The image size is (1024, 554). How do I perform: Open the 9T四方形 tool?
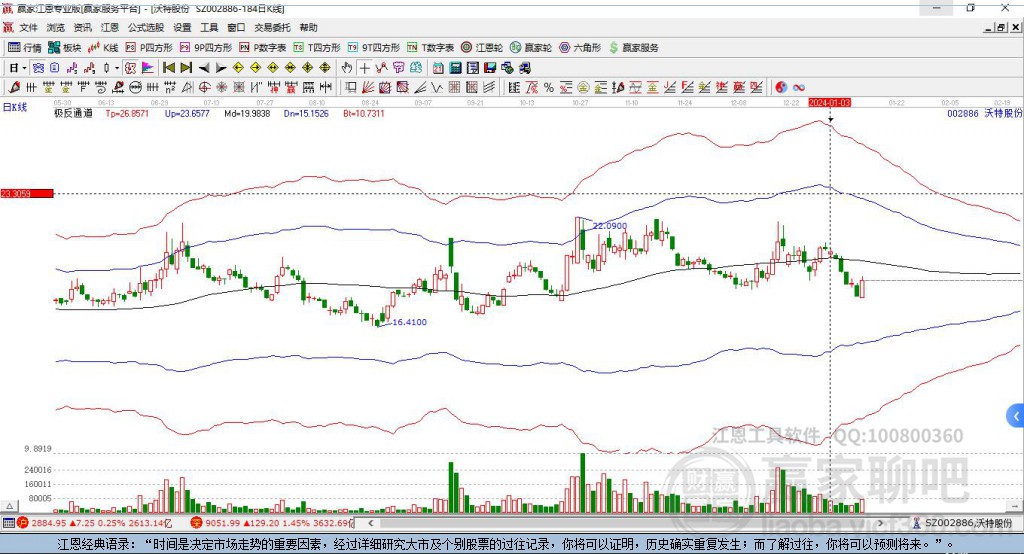click(x=374, y=48)
